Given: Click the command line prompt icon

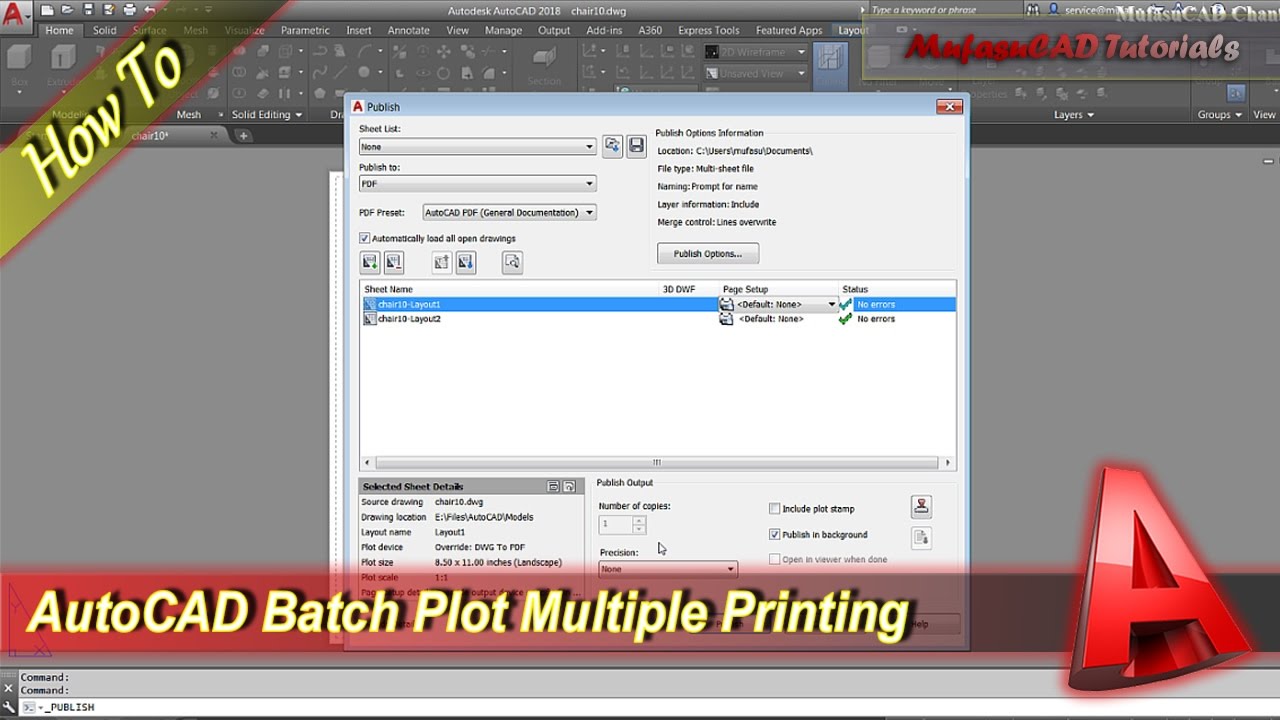Looking at the screenshot, I should (29, 707).
